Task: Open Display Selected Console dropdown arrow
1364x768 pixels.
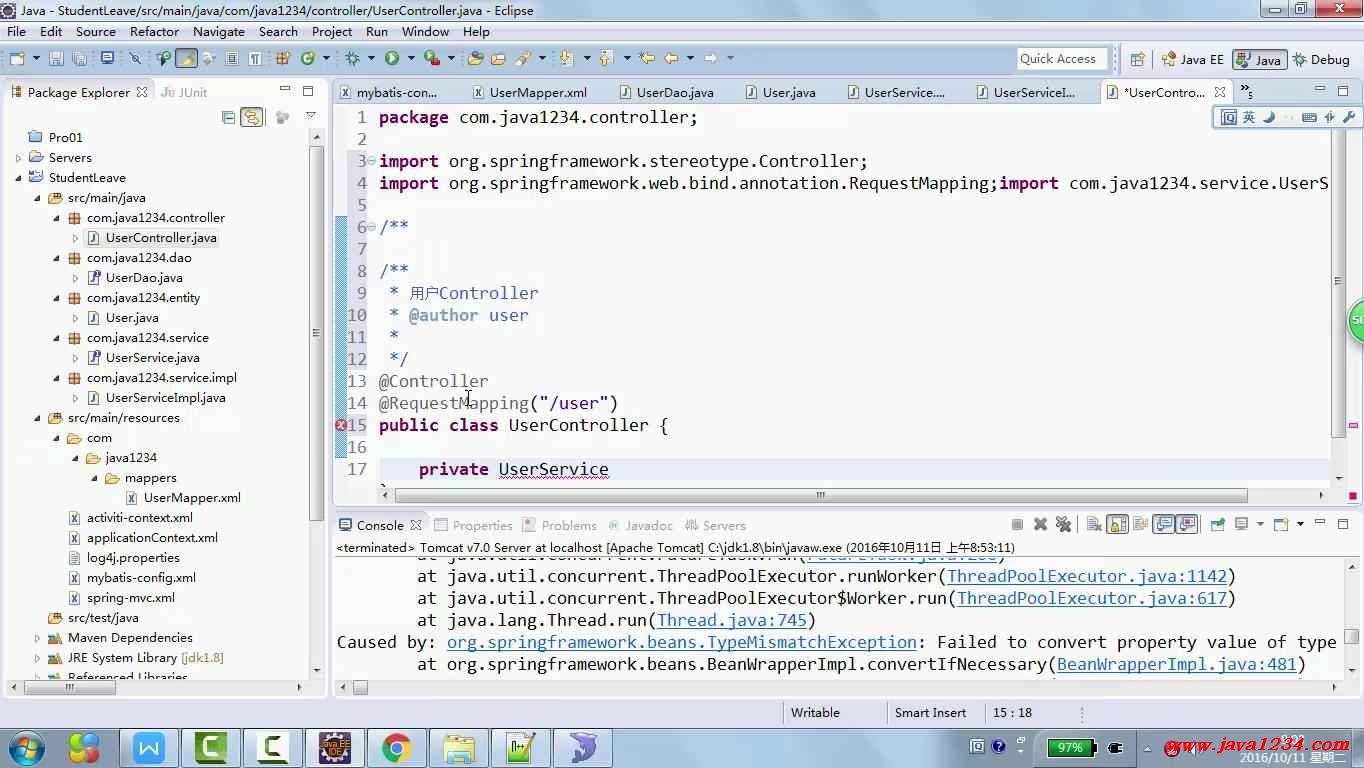Action: [1260, 524]
